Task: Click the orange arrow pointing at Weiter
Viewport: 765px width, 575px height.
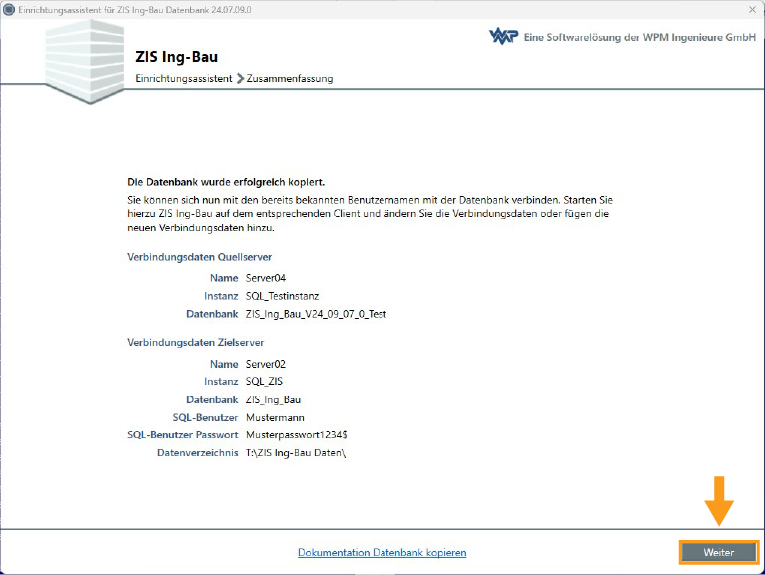Action: tap(718, 498)
